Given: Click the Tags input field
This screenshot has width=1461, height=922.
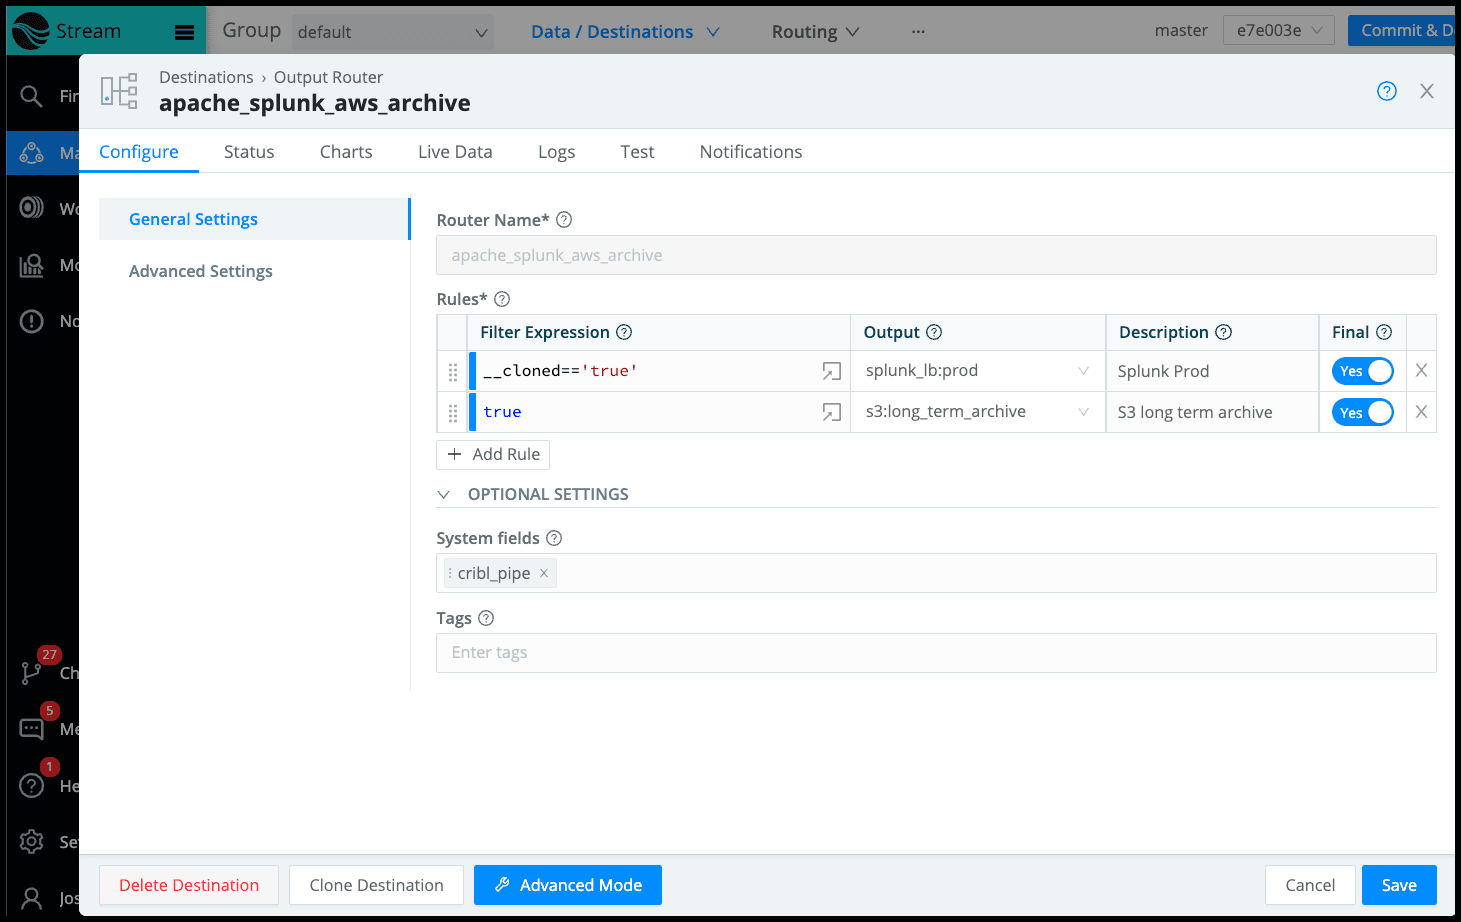Looking at the screenshot, I should (935, 653).
